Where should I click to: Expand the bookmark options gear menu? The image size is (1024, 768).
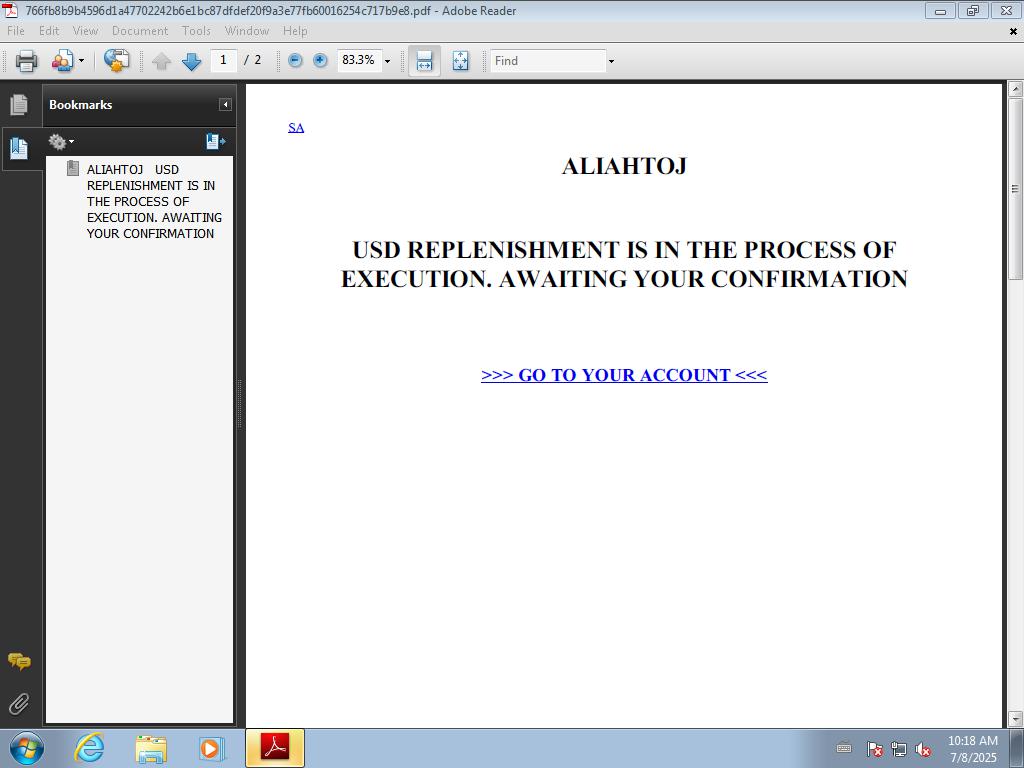(61, 142)
